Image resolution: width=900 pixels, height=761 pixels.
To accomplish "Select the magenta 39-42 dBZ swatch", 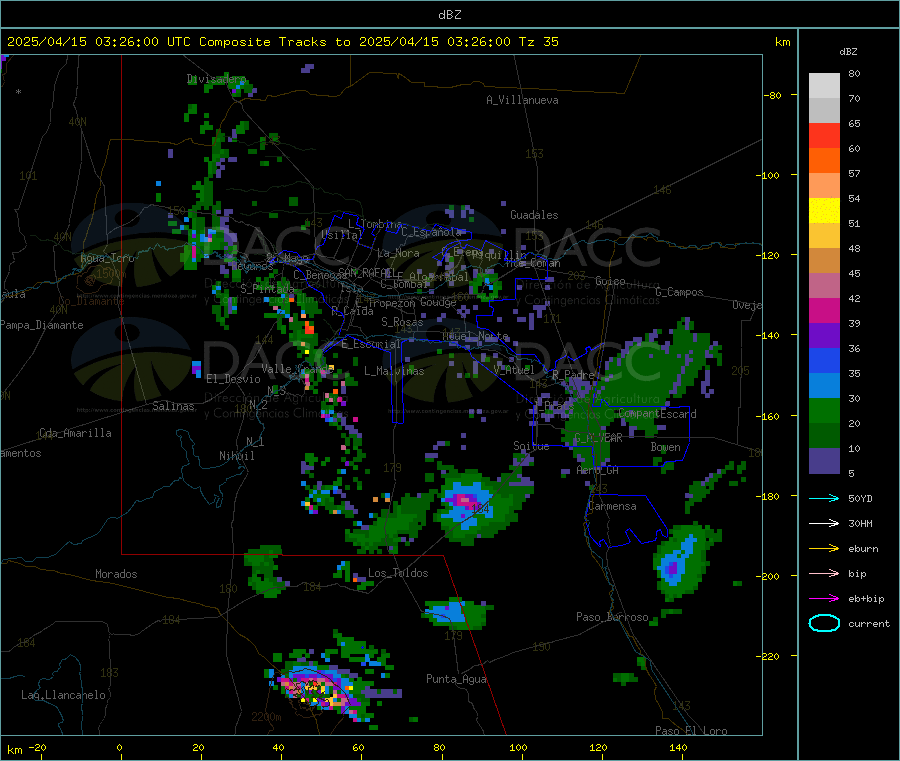I will click(824, 310).
